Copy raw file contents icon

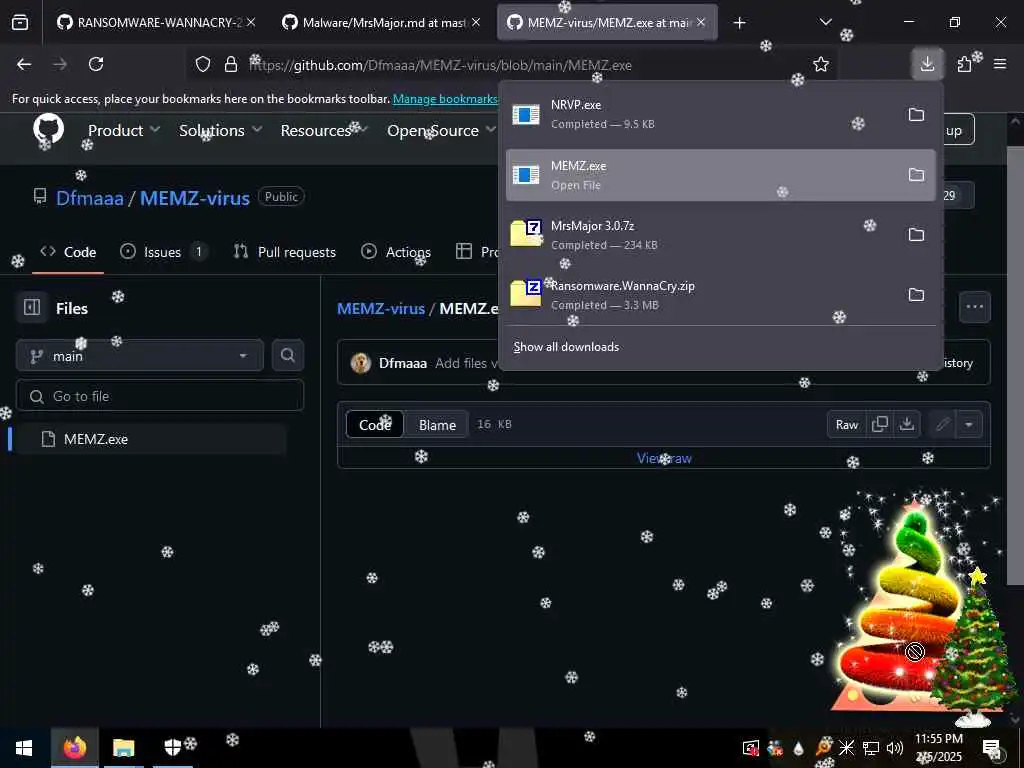click(x=880, y=424)
